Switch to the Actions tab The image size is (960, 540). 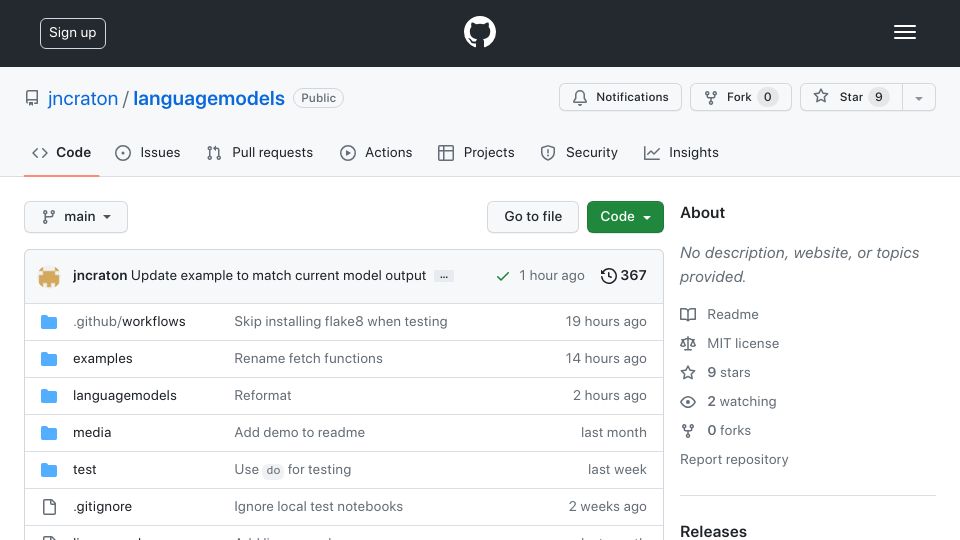(376, 152)
